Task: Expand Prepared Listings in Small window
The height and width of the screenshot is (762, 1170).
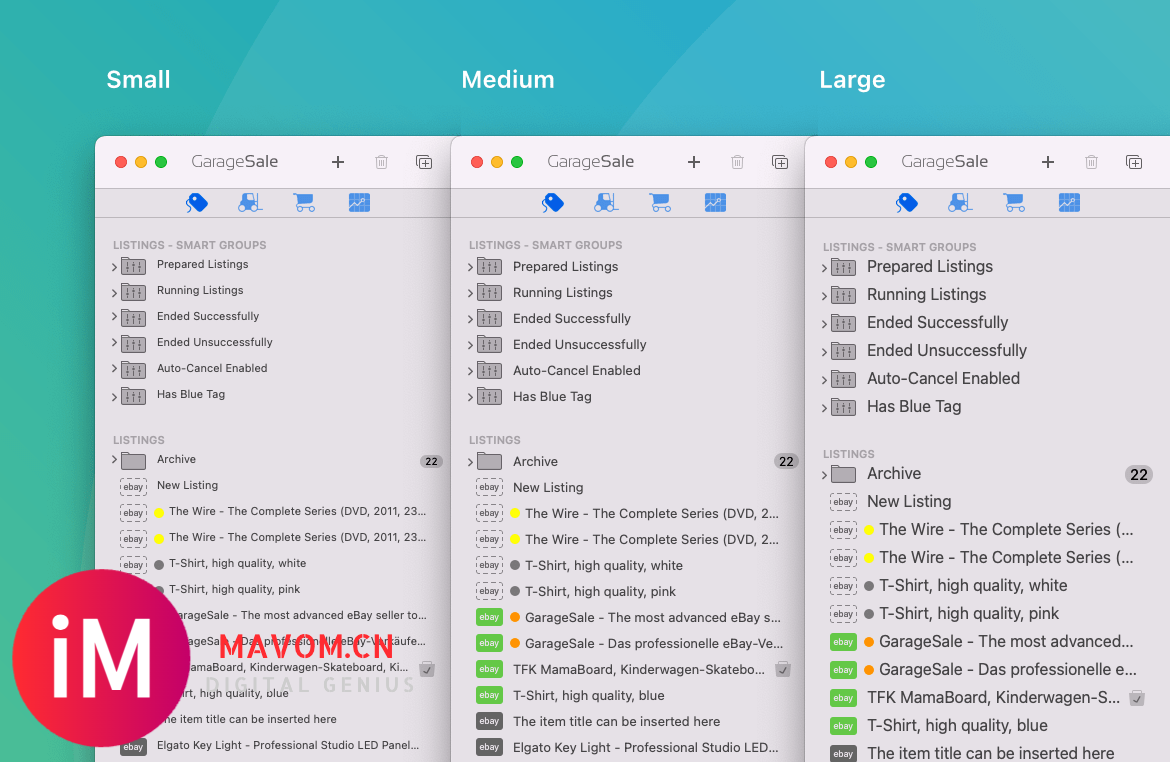Action: click(114, 266)
